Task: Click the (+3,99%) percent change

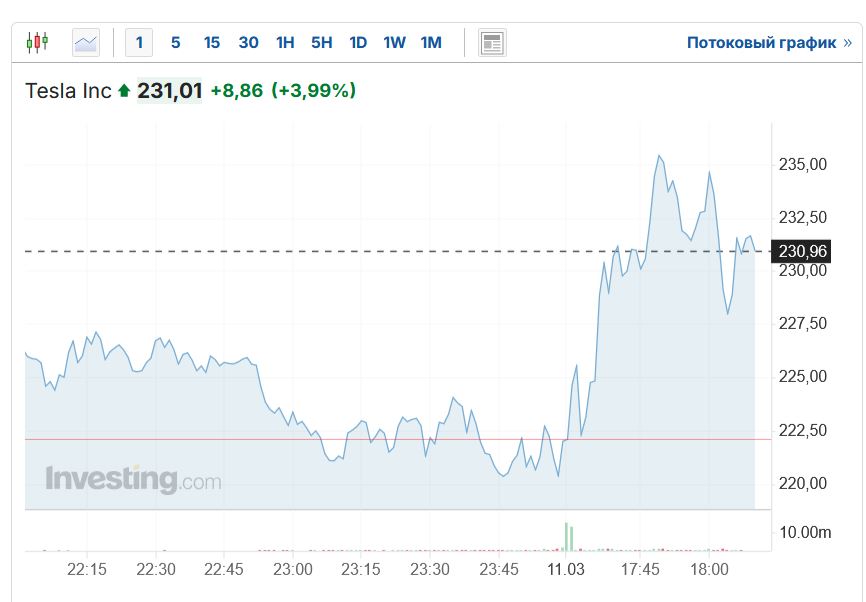Action: point(314,91)
